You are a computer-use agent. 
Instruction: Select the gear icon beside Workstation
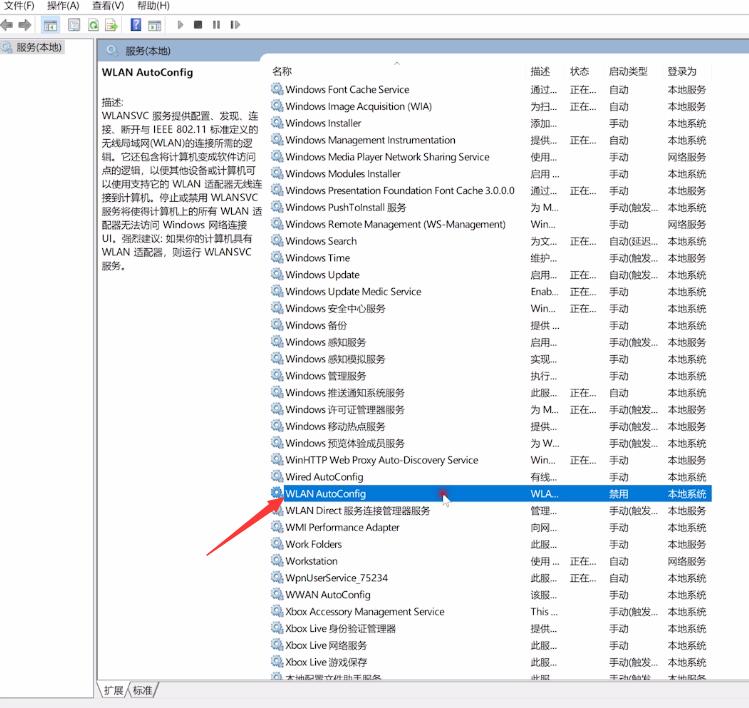coord(277,560)
